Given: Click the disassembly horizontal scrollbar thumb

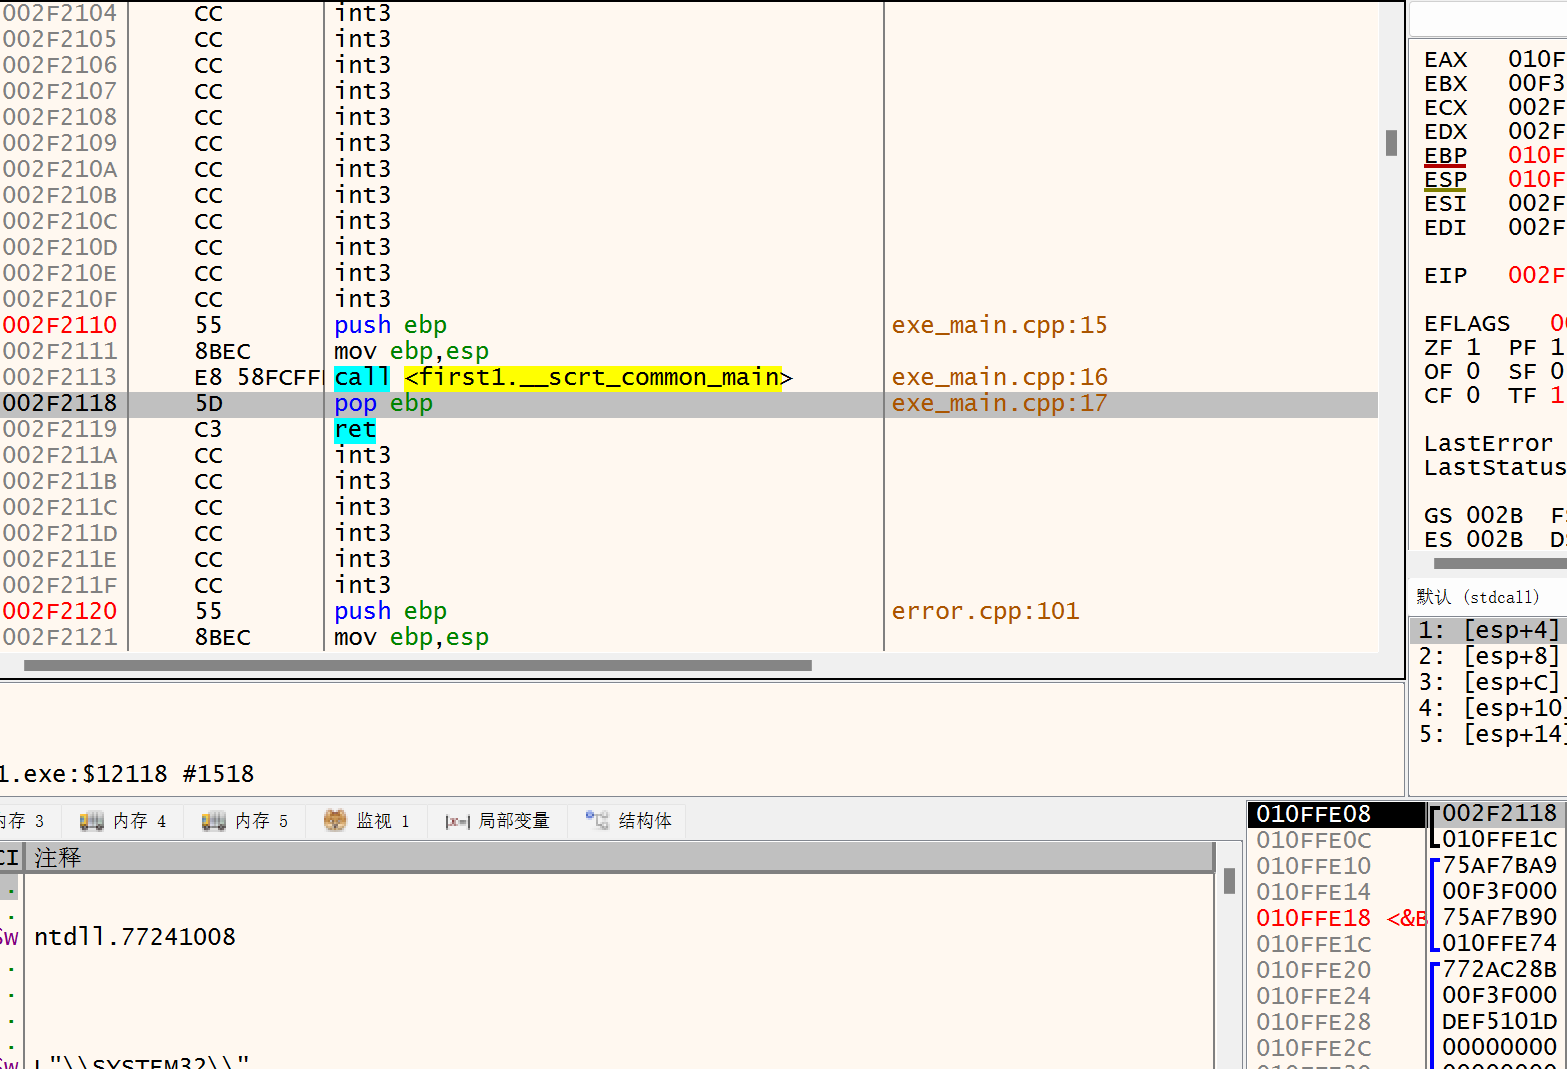Looking at the screenshot, I should tap(417, 665).
